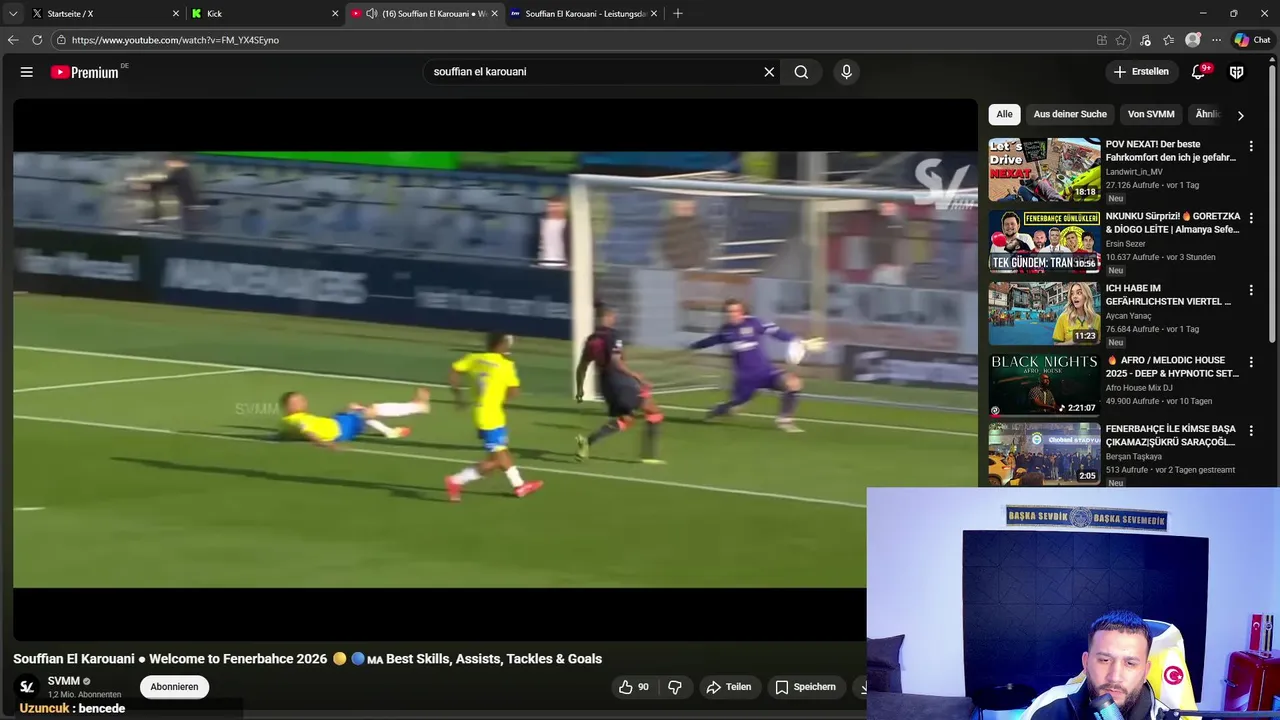Viewport: 1280px width, 720px height.
Task: Open the notifications bell
Action: [1198, 72]
